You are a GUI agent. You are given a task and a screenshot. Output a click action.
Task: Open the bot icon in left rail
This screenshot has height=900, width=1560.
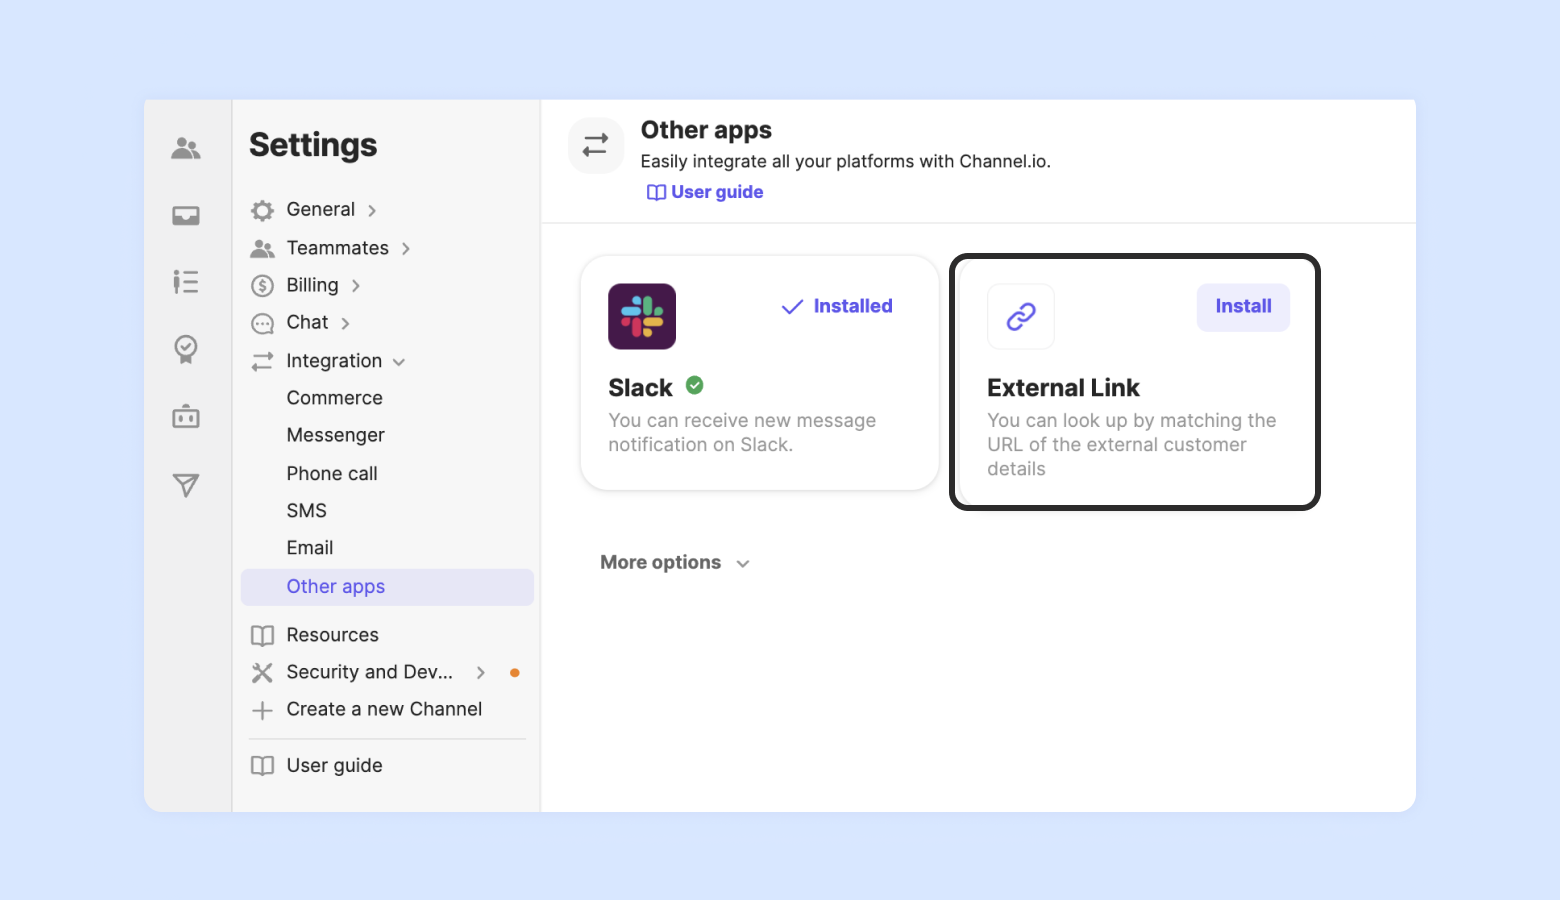click(186, 416)
